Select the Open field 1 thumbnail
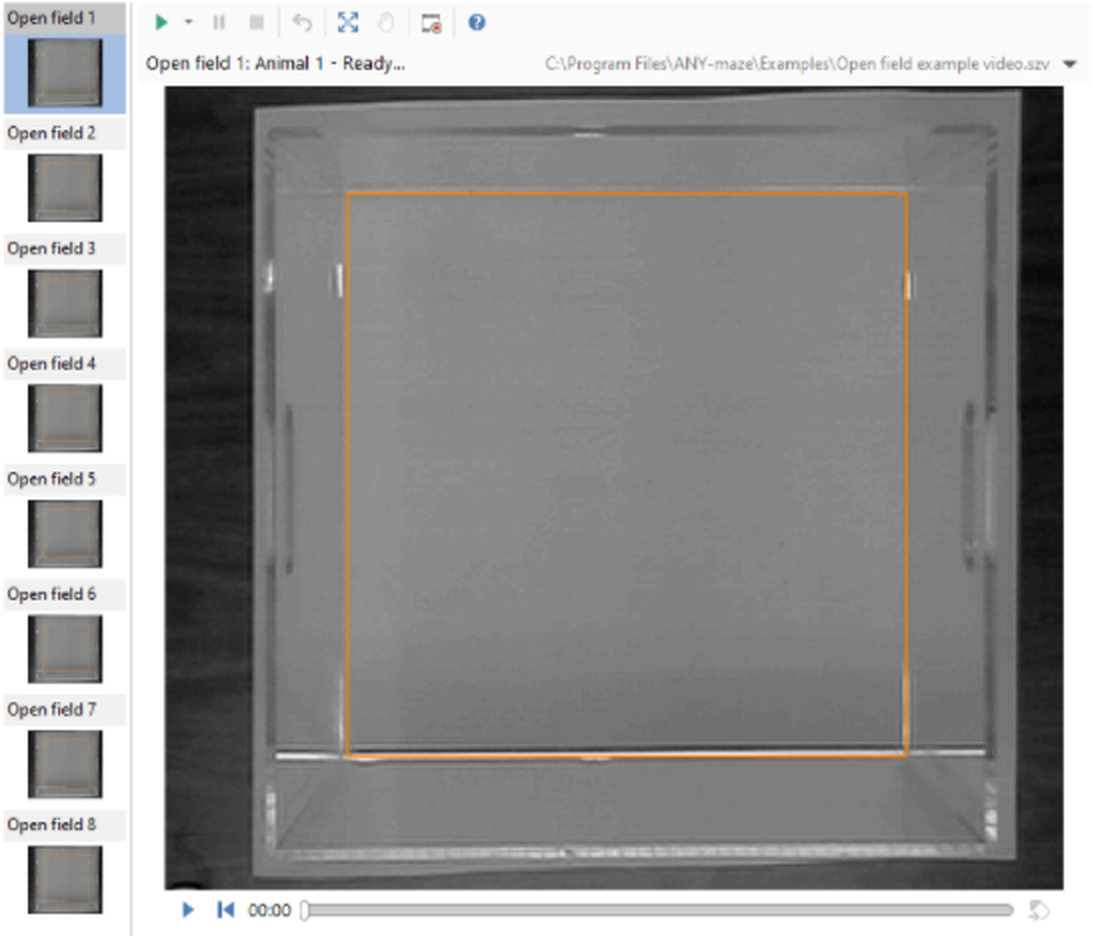This screenshot has height=936, width=1094. (x=64, y=72)
